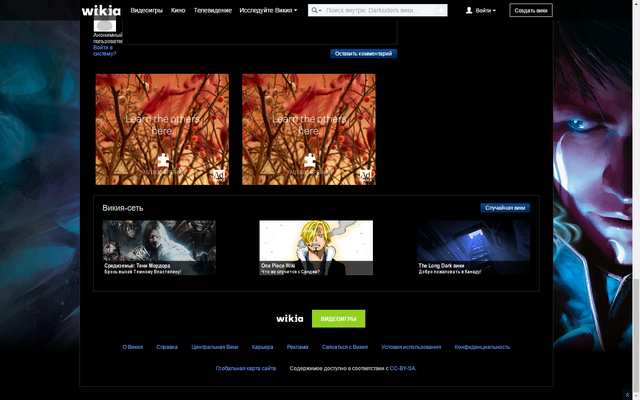
Task: Open the Видеоигры navigation item
Action: point(147,10)
